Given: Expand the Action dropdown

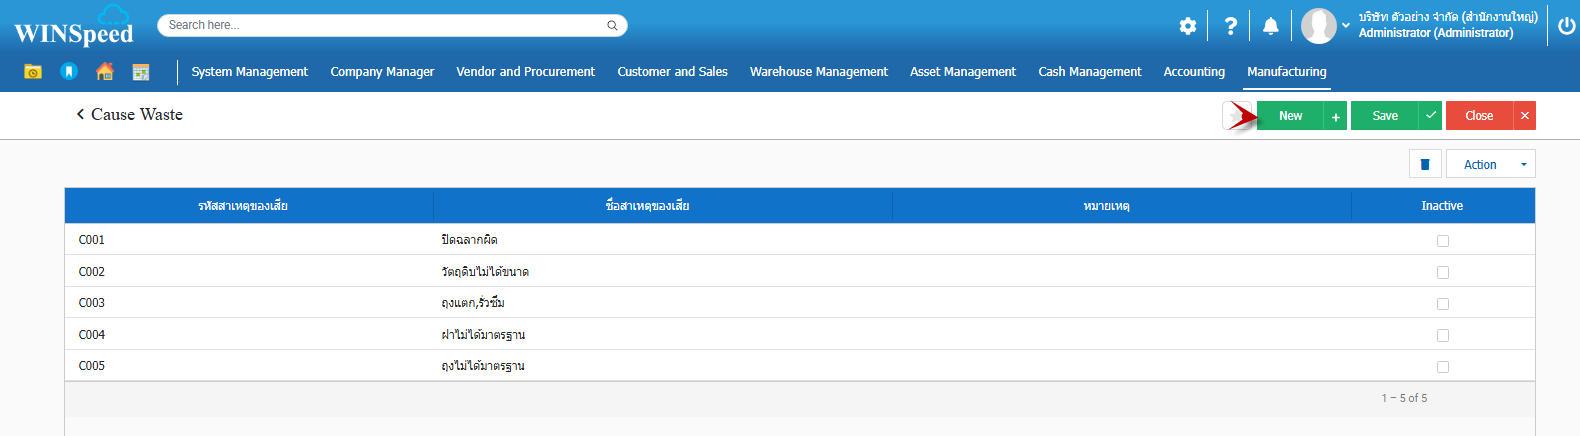Looking at the screenshot, I should point(1490,164).
